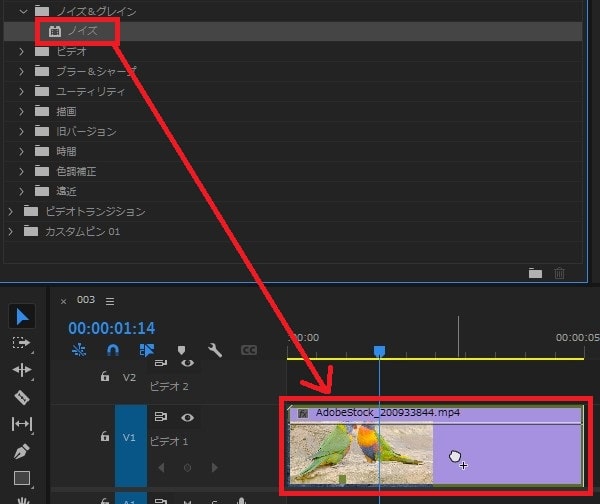Select the ノイズ effect item
Screen dimensions: 600x504
coord(82,31)
